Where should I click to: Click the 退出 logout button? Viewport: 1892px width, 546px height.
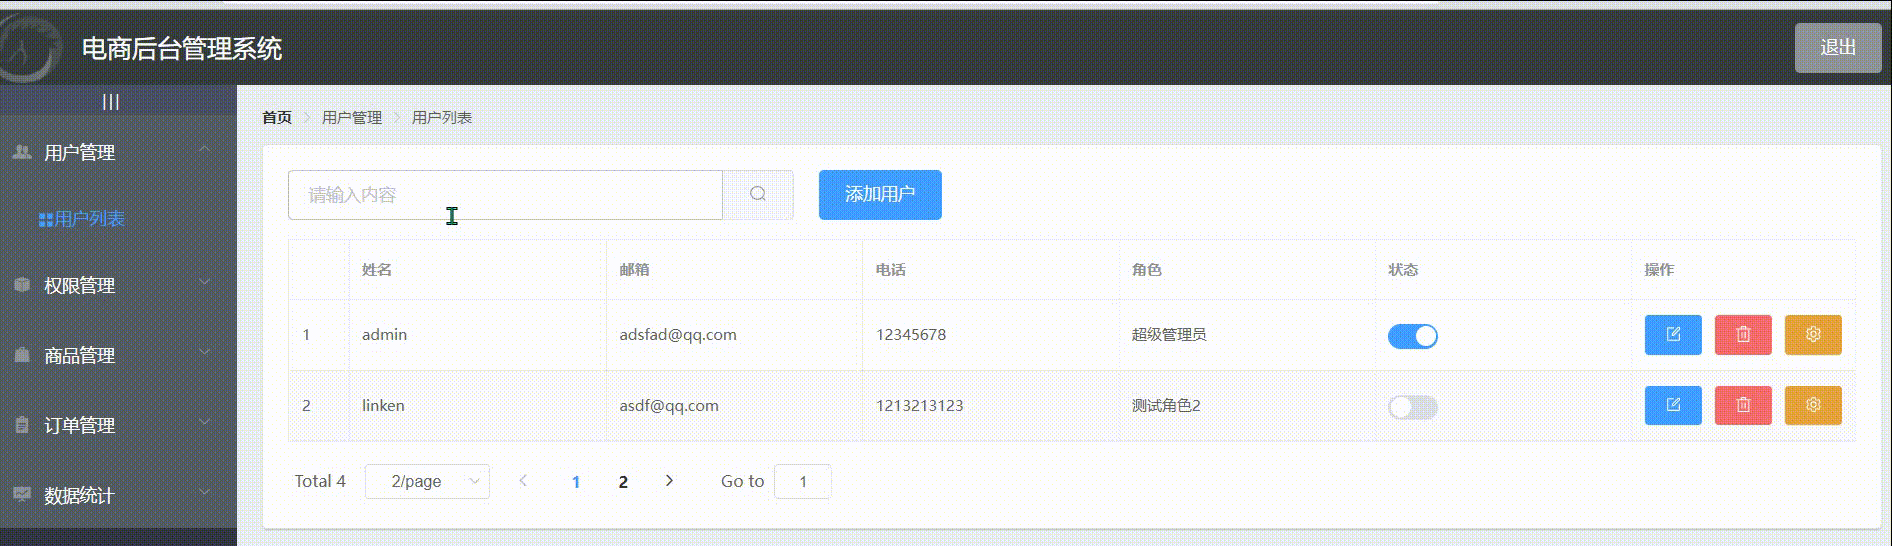pos(1838,48)
